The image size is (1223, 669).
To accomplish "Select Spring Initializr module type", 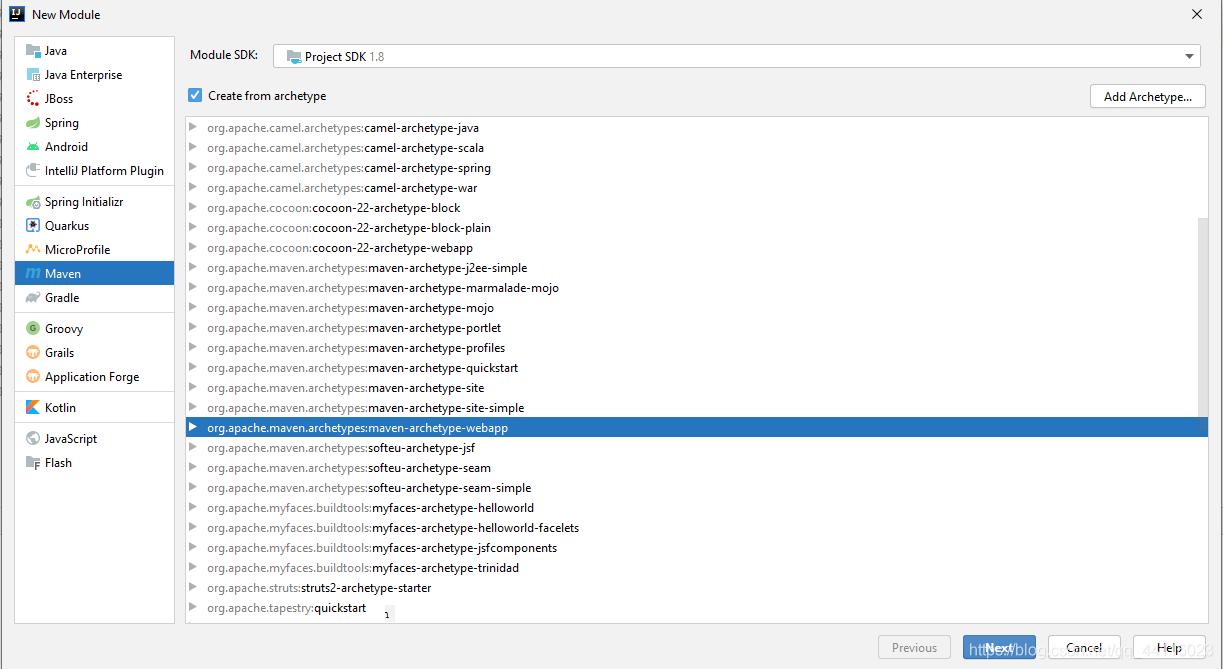I will pos(84,202).
